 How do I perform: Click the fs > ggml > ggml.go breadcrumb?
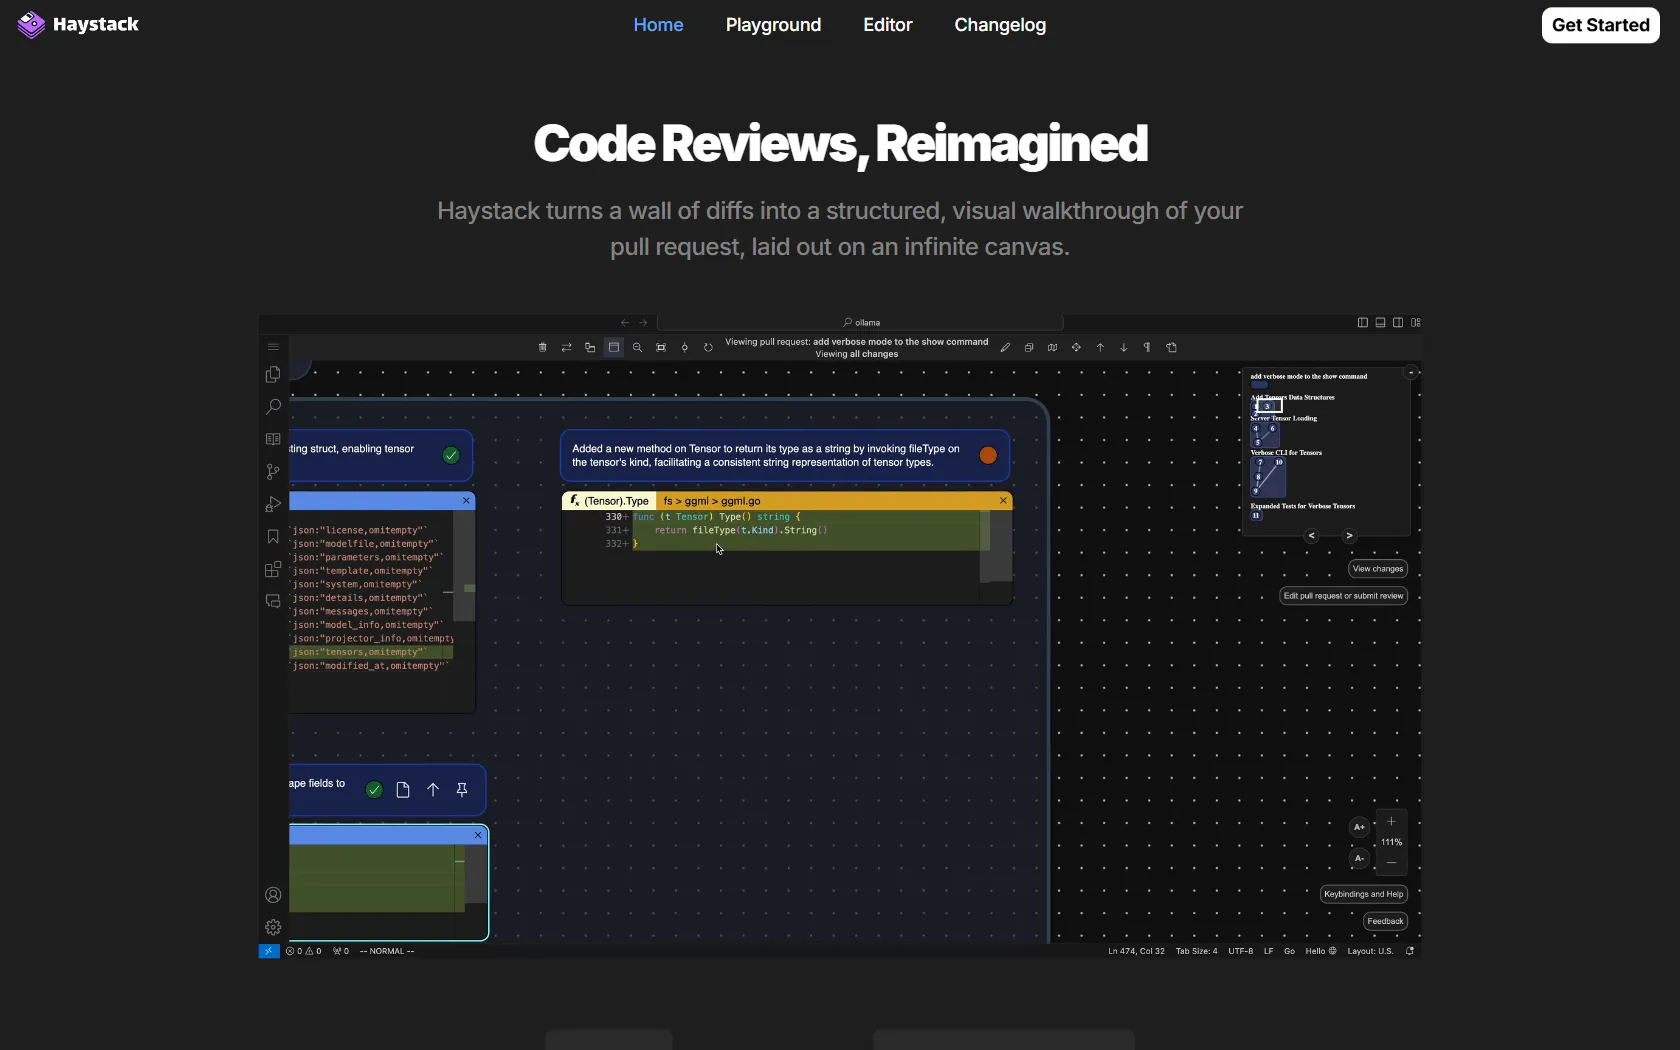point(712,501)
